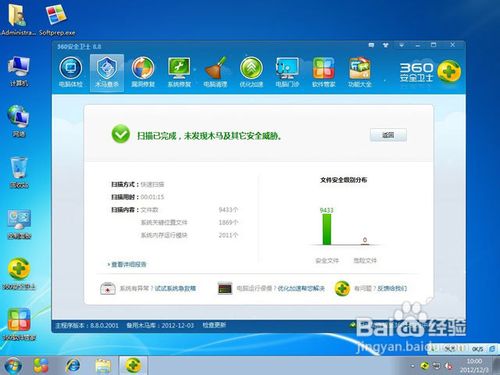Try the 试试系统急救箱 link

pyautogui.click(x=175, y=288)
